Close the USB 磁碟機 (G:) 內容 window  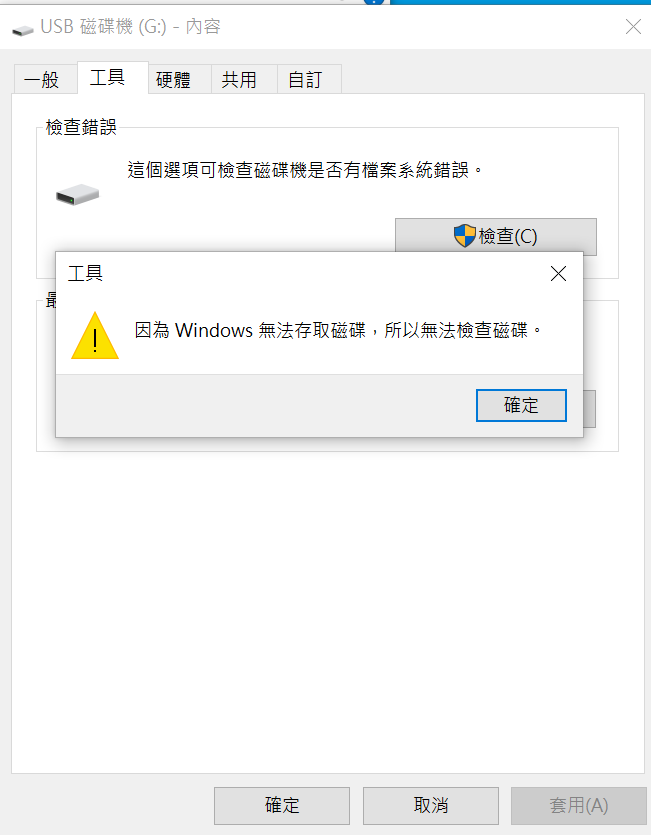633,27
